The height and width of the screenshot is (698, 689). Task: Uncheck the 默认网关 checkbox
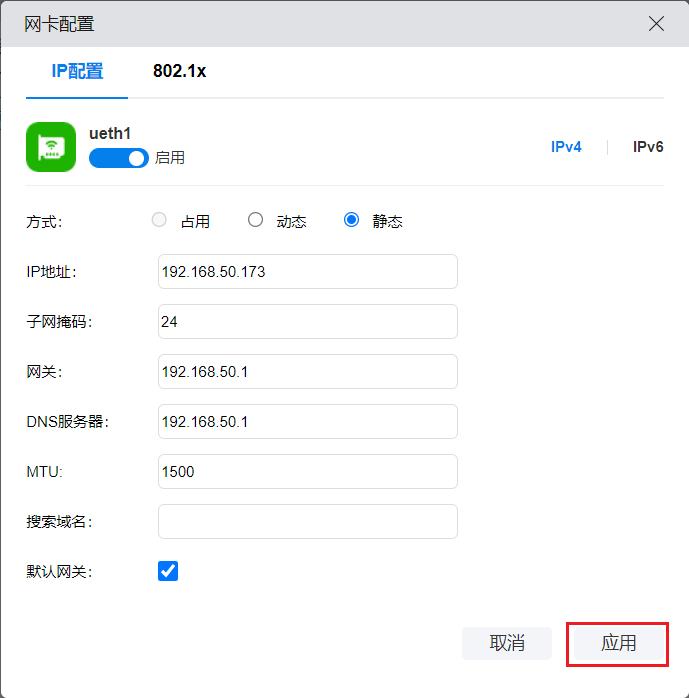tap(168, 571)
